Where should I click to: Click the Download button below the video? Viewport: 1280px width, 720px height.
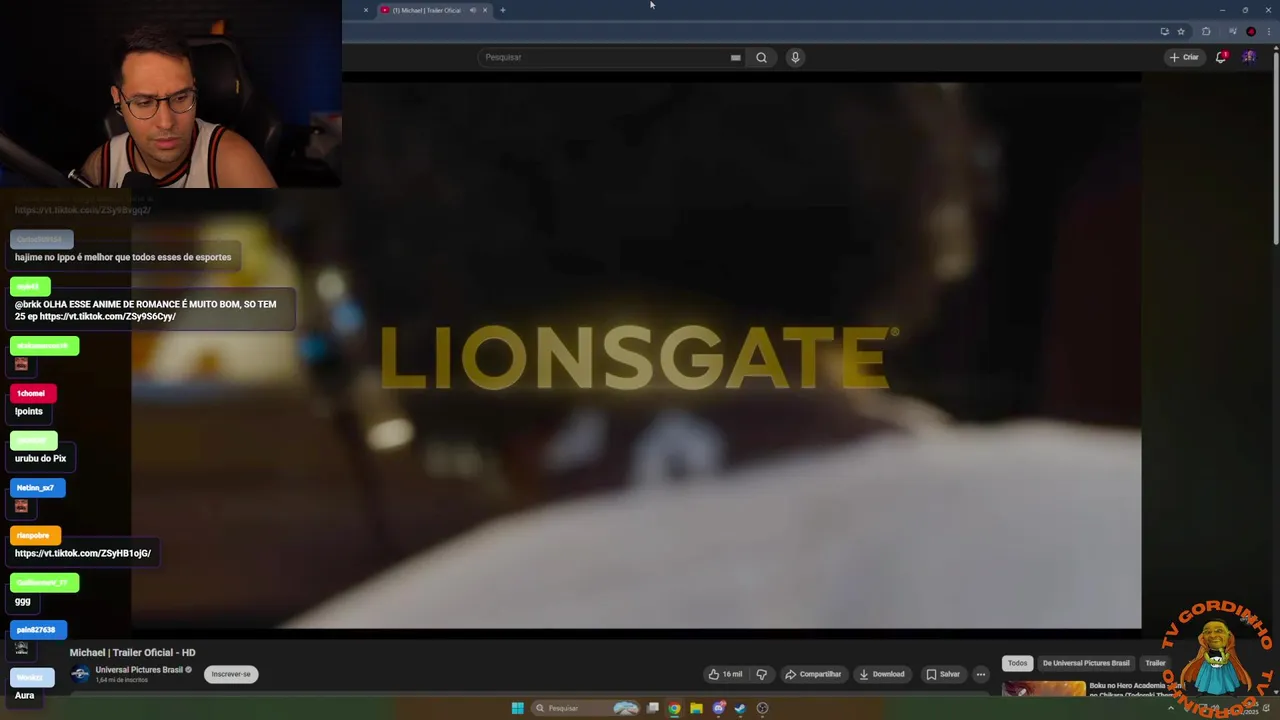point(882,674)
